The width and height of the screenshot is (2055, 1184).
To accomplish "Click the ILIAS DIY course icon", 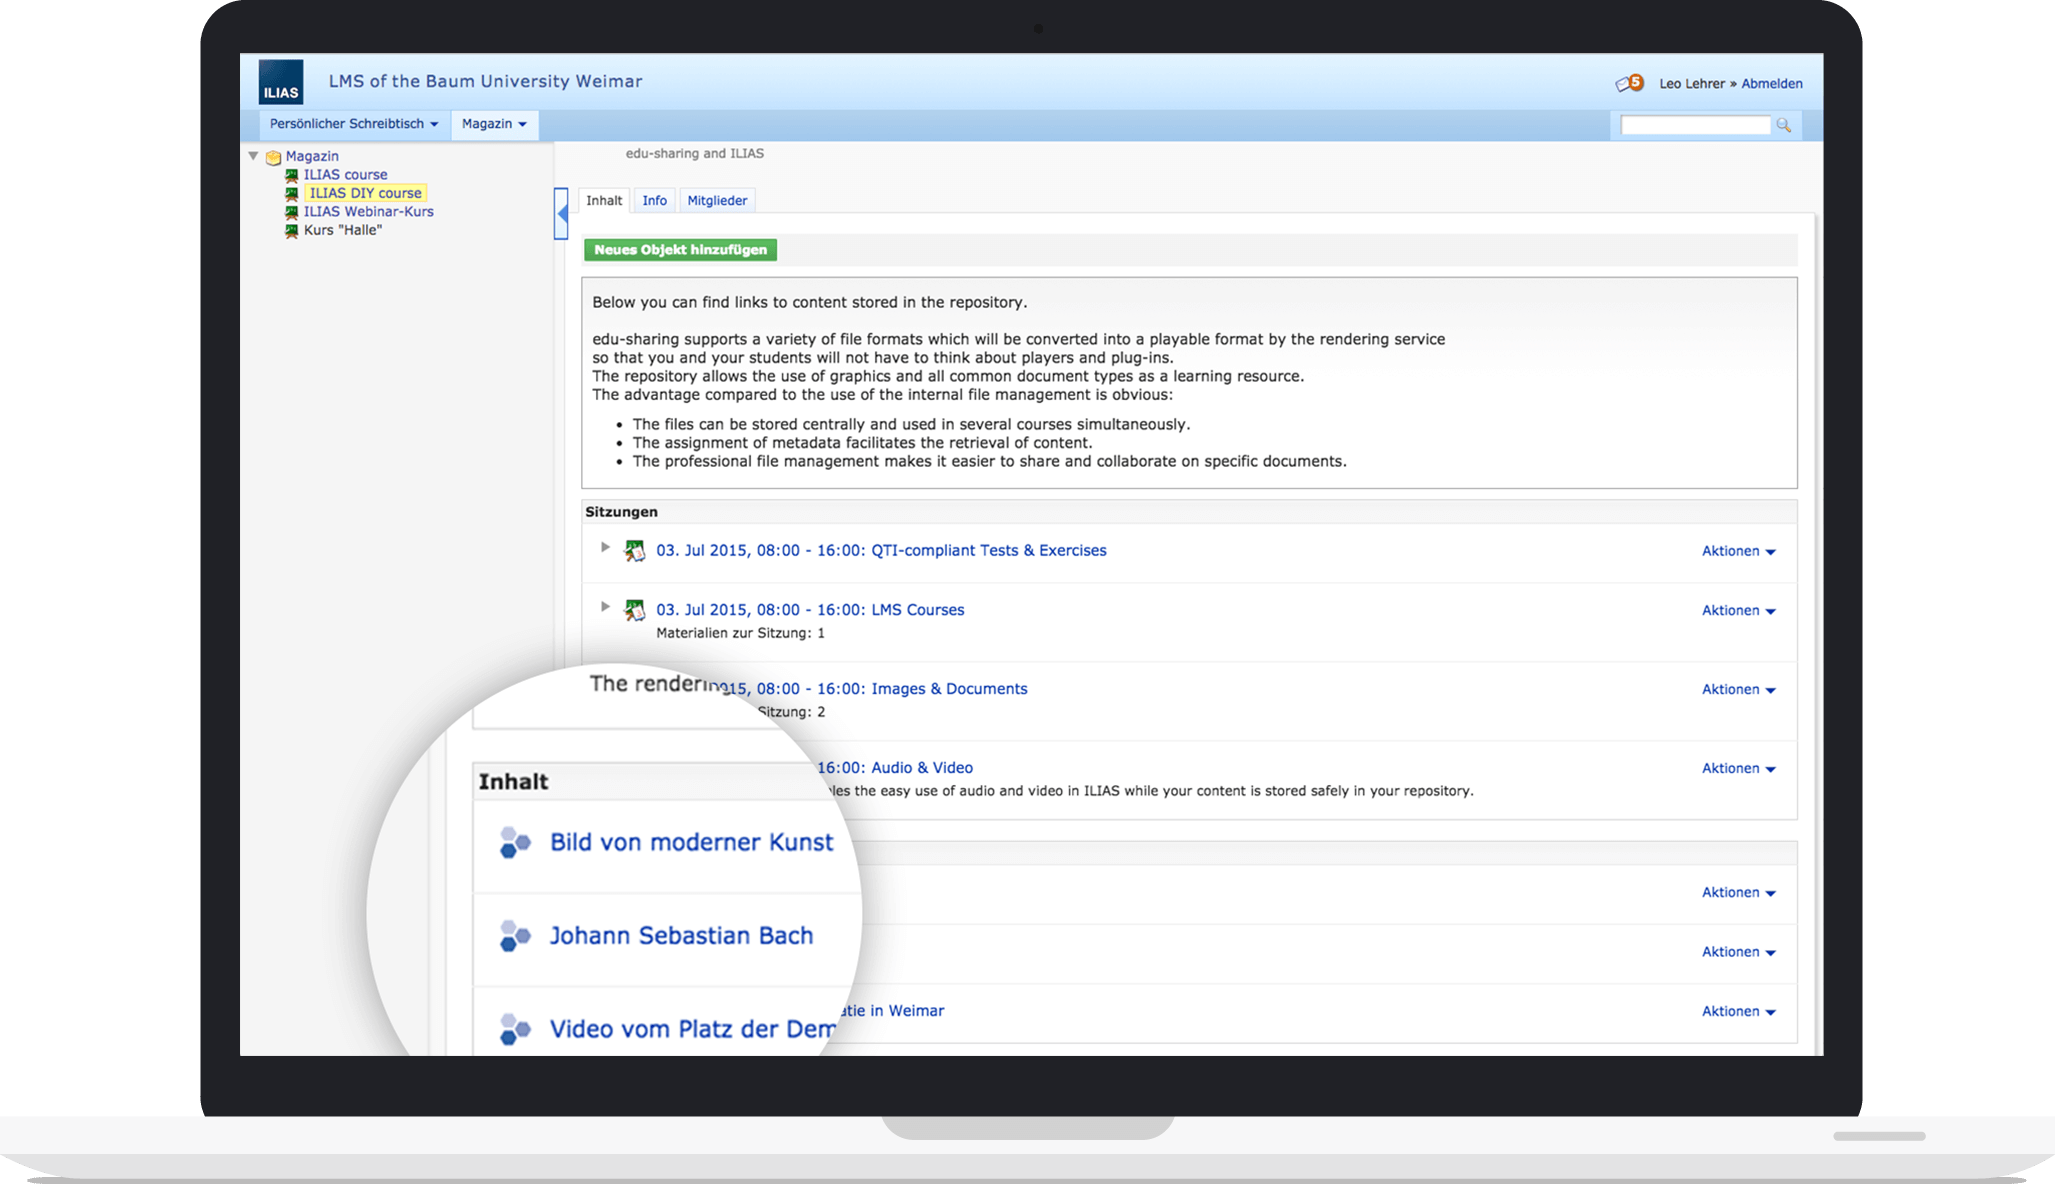I will (x=291, y=192).
